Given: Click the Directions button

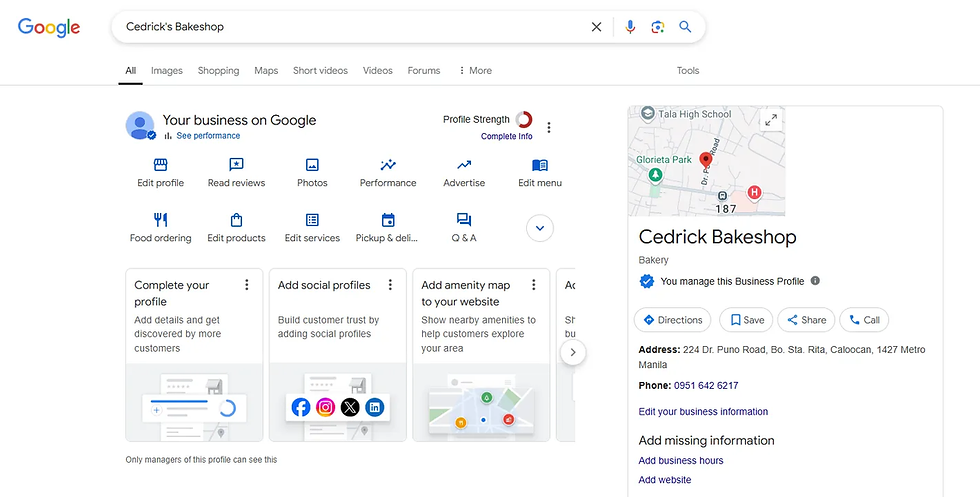Looking at the screenshot, I should (x=672, y=320).
